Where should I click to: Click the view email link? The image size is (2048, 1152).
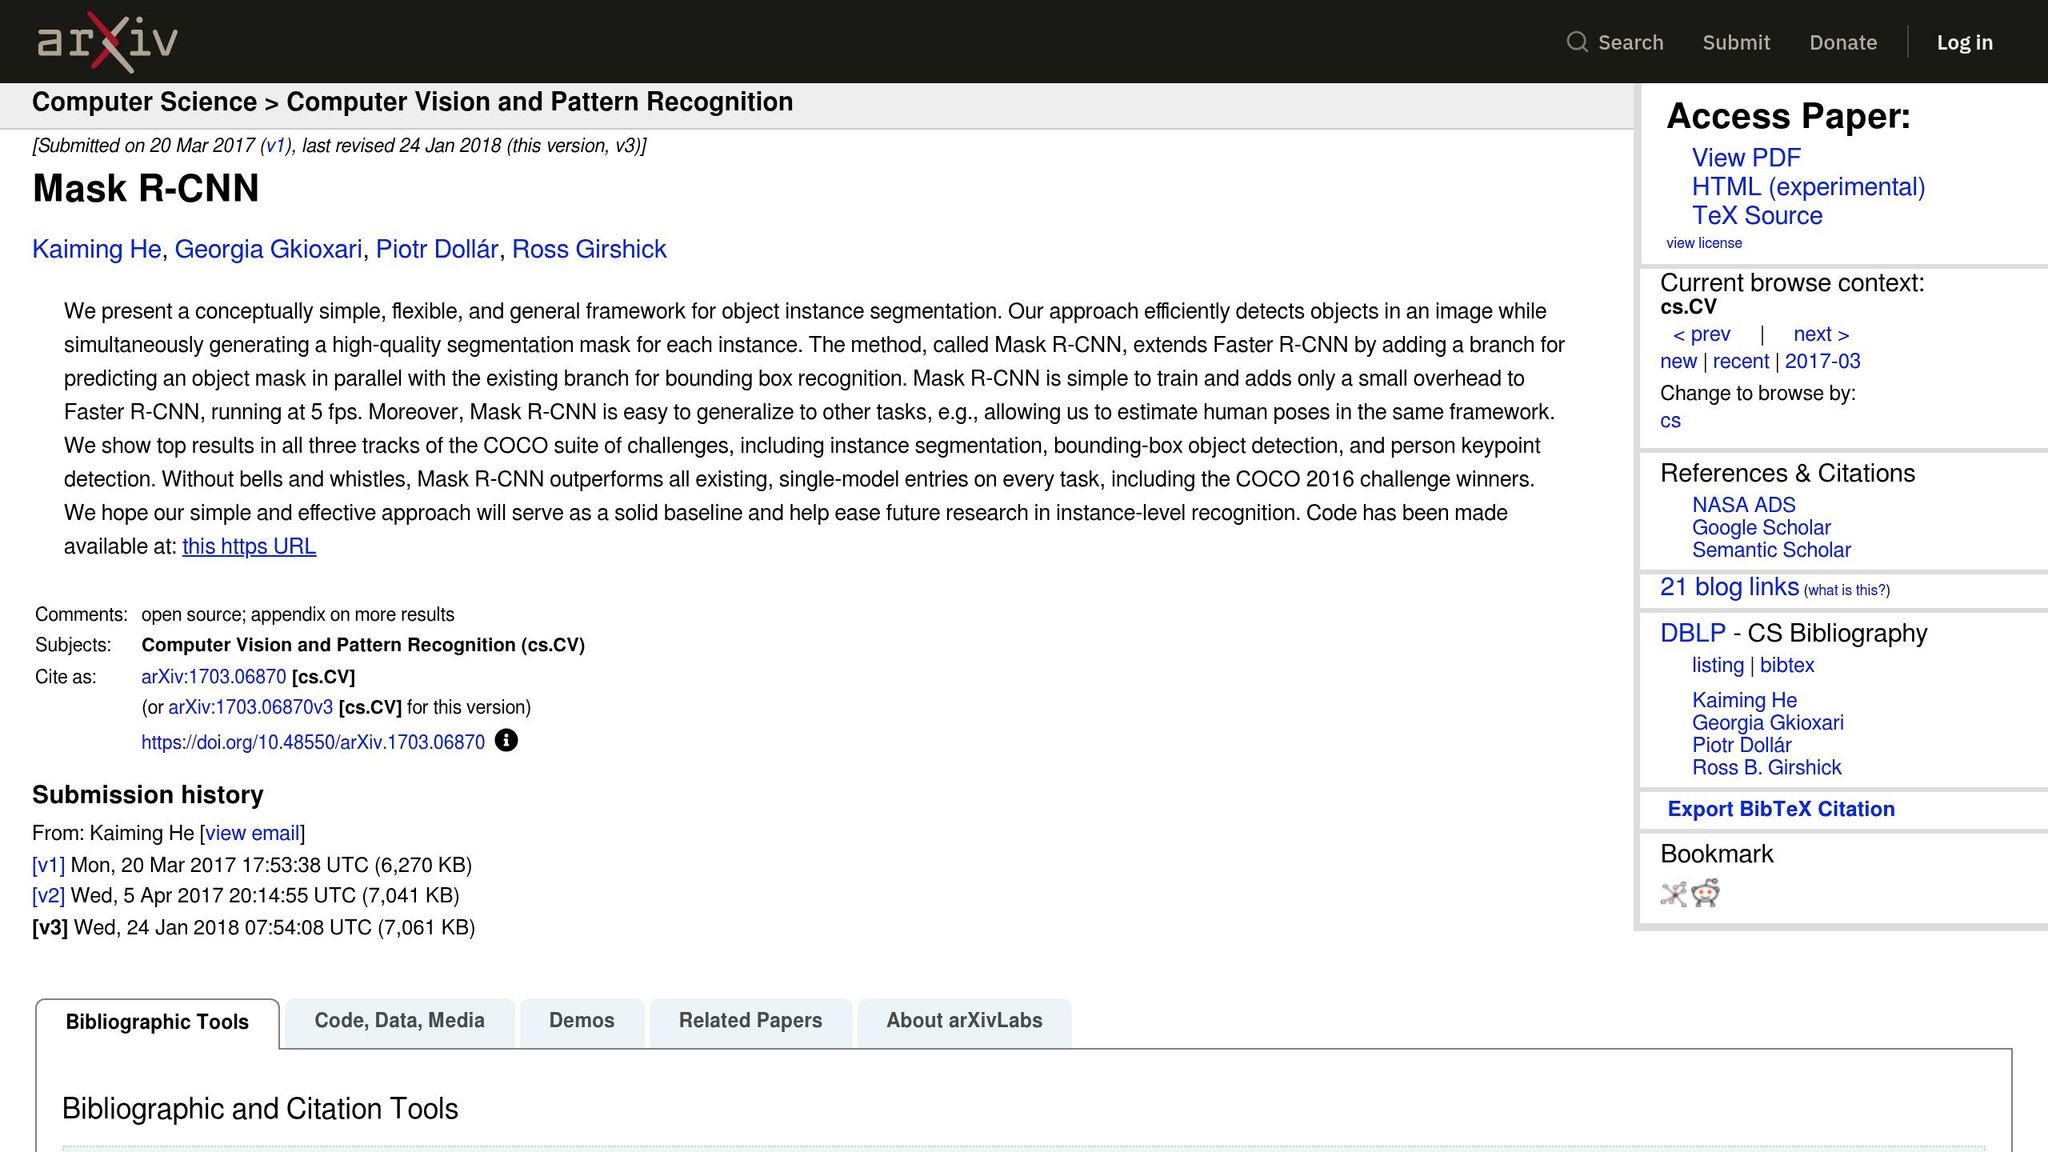253,834
